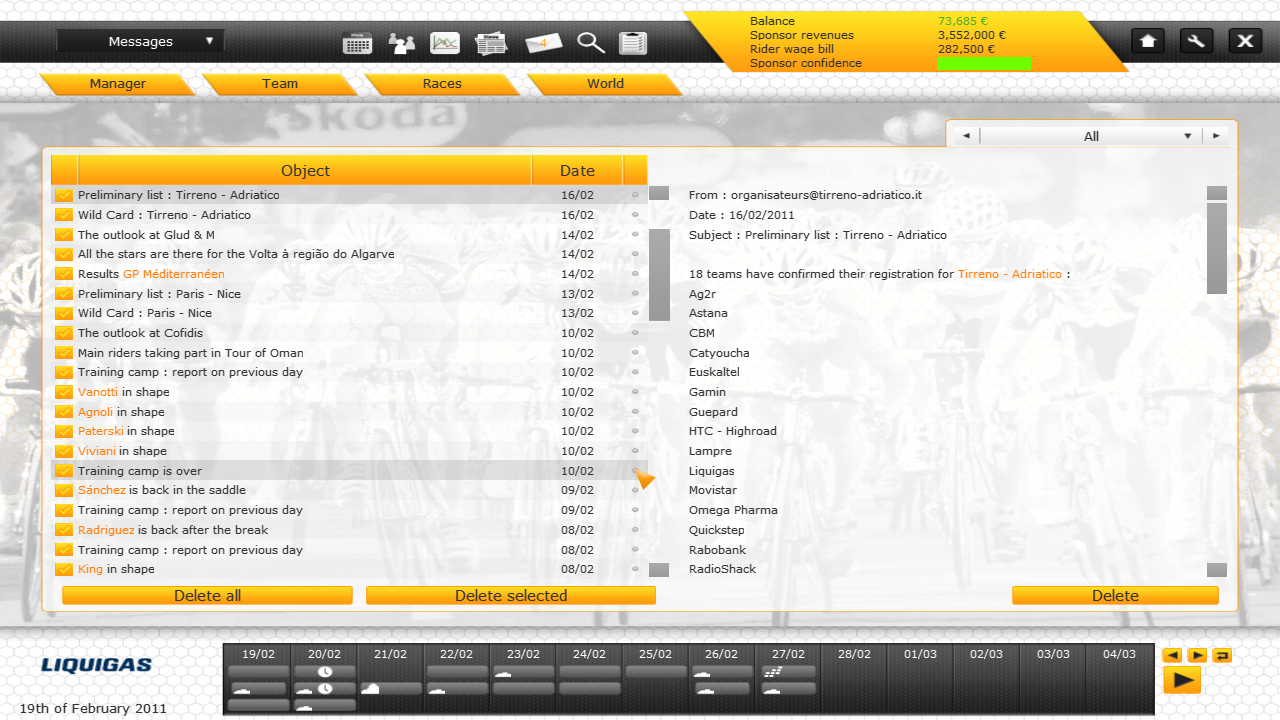
Task: Click the magnifying glass search icon
Action: coord(591,43)
